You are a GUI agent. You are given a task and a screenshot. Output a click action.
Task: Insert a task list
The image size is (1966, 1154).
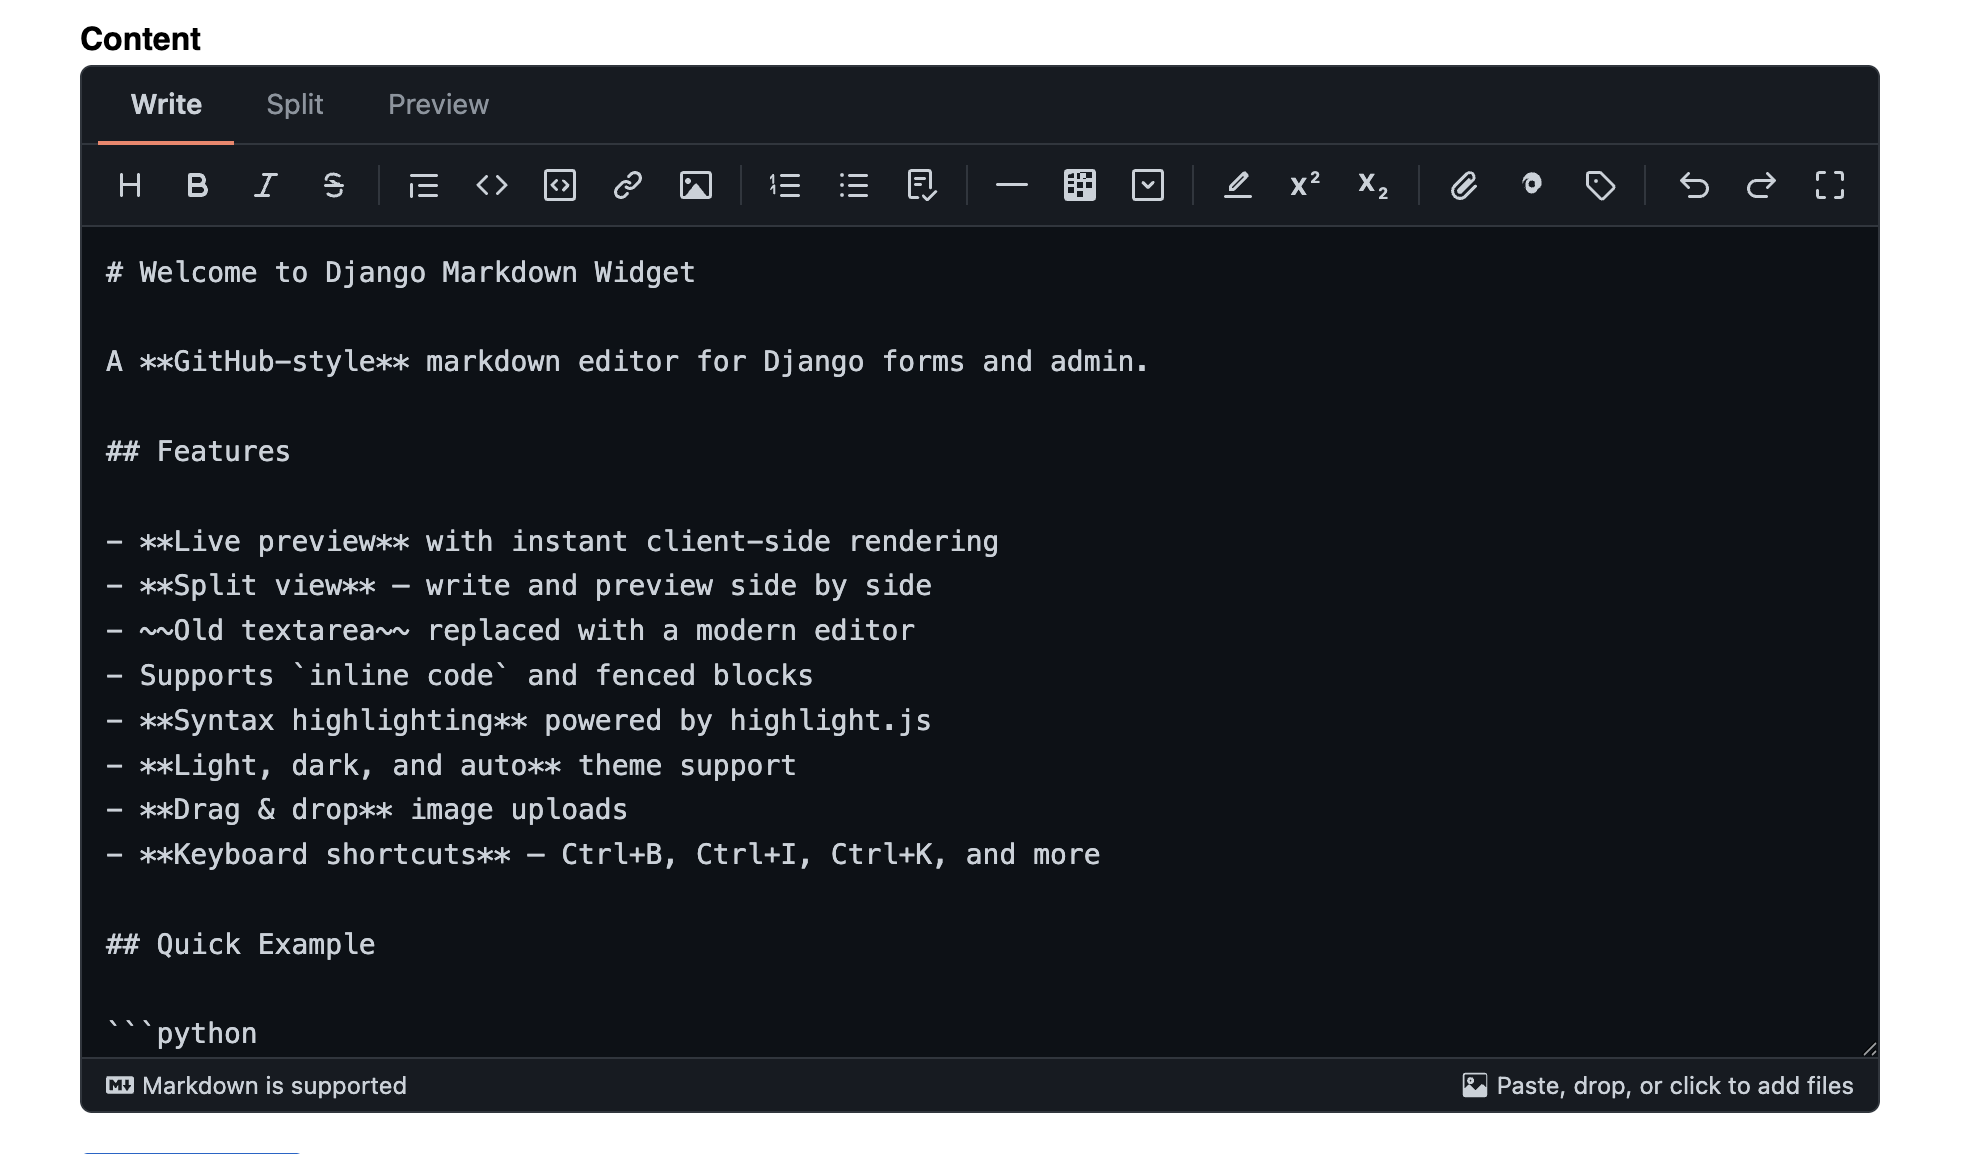tap(921, 185)
